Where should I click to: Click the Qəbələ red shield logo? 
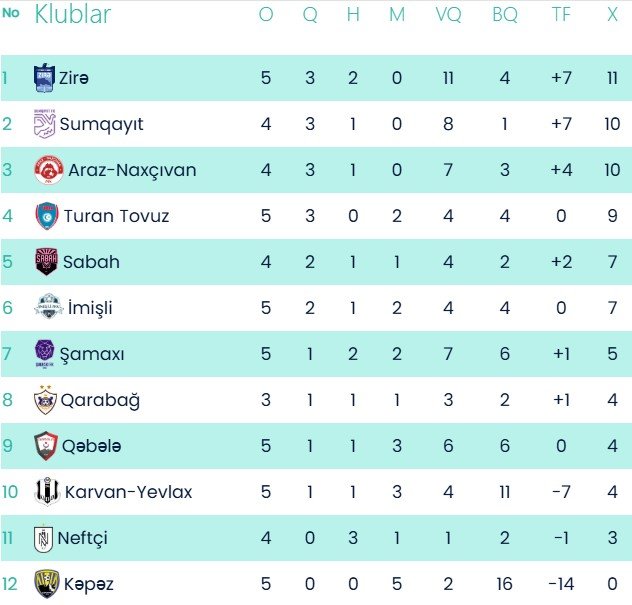46,446
